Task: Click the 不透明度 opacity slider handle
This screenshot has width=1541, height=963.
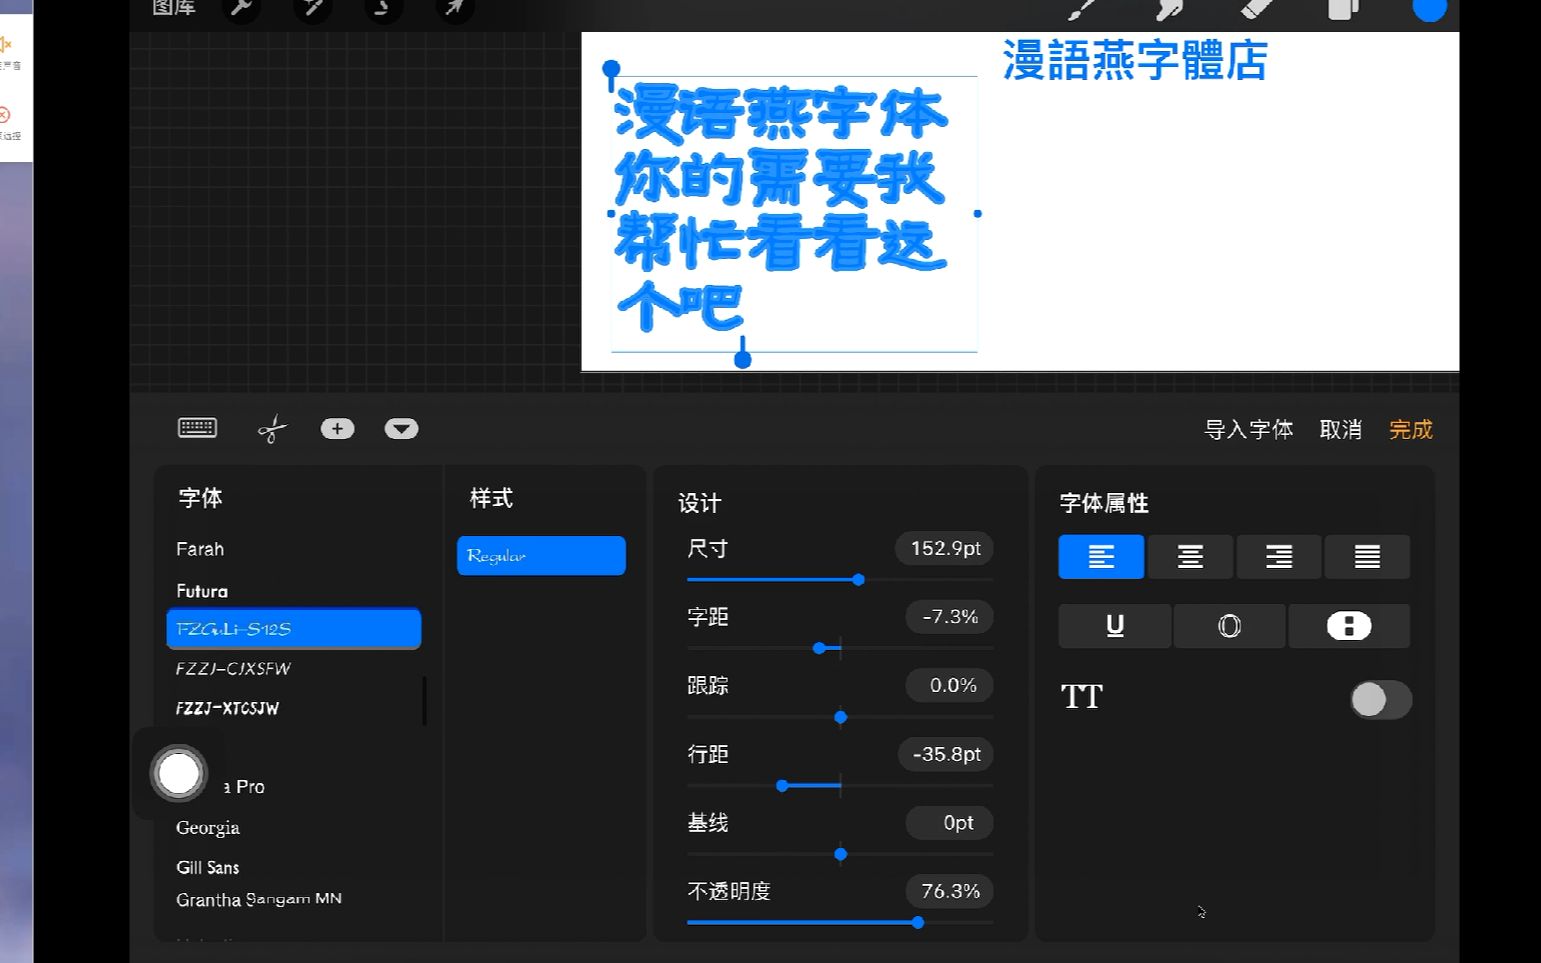Action: coord(918,922)
